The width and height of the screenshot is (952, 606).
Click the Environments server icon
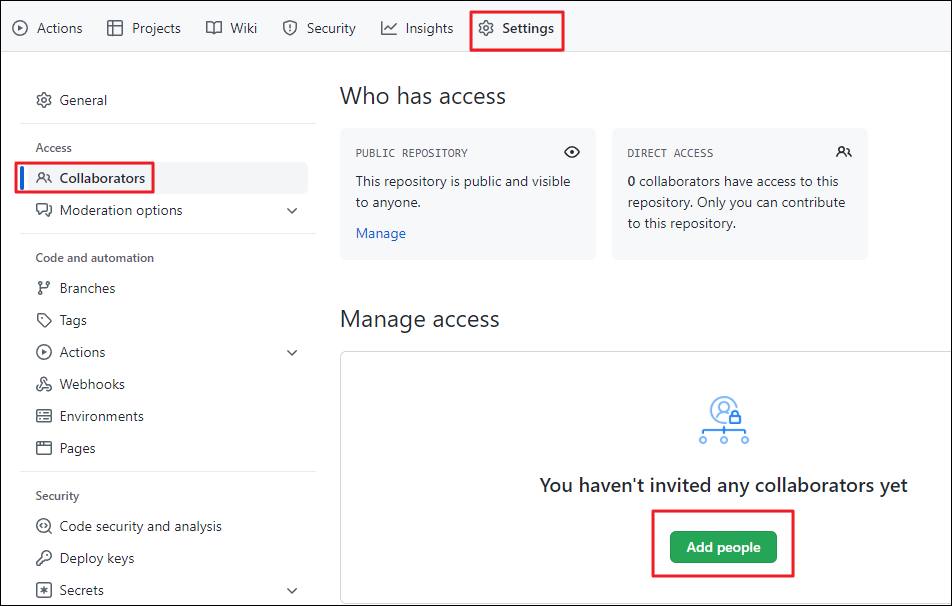click(x=44, y=416)
